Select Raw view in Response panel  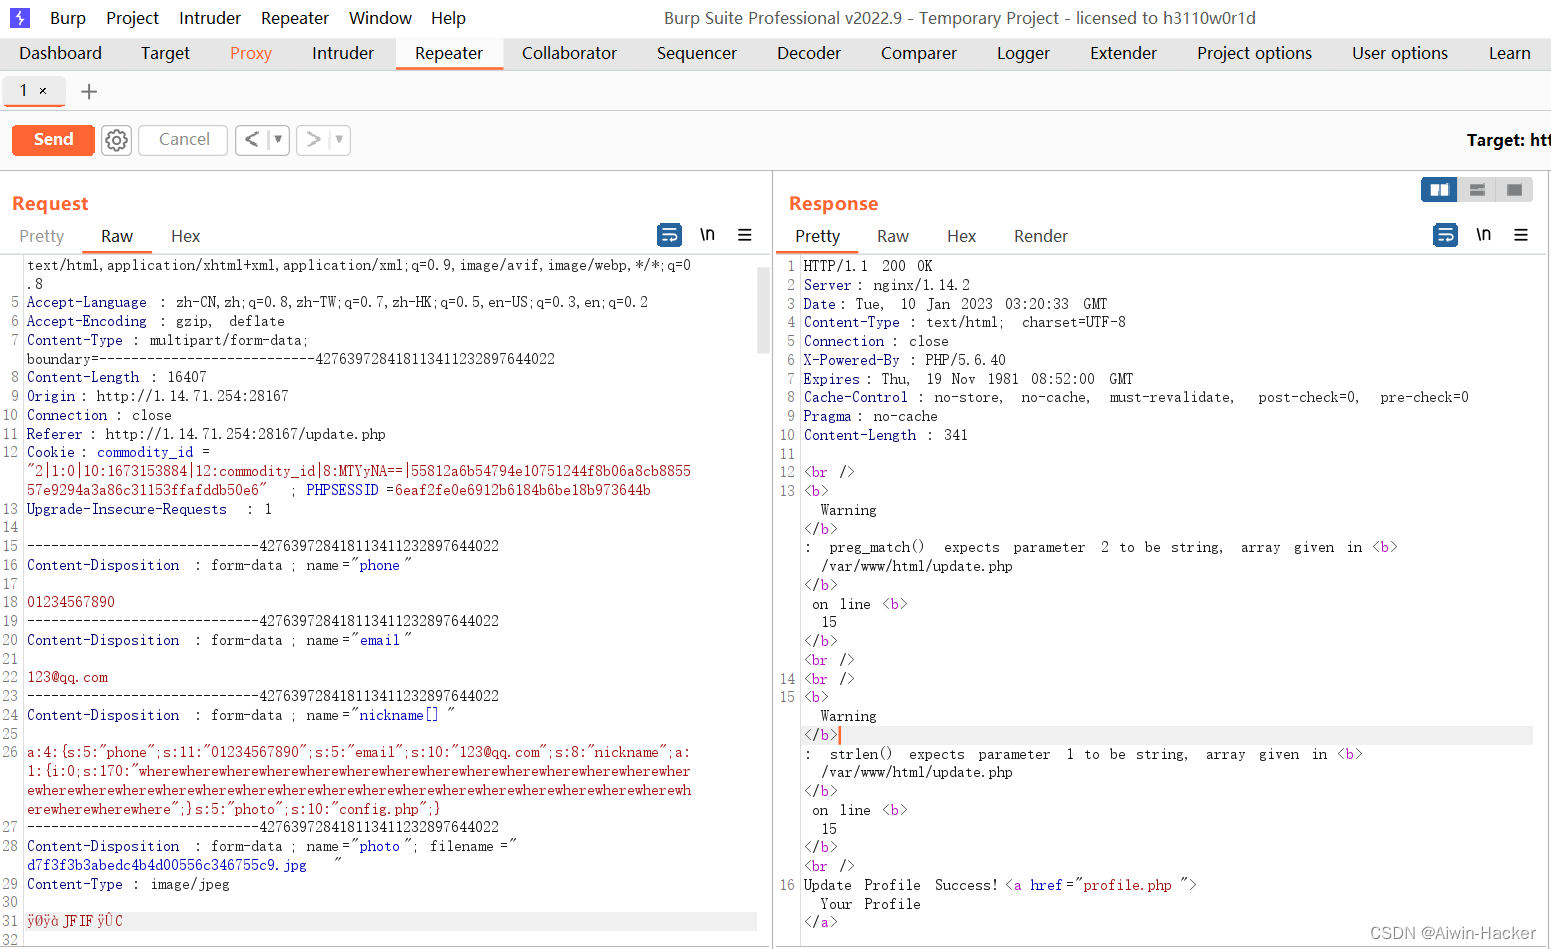pyautogui.click(x=893, y=236)
